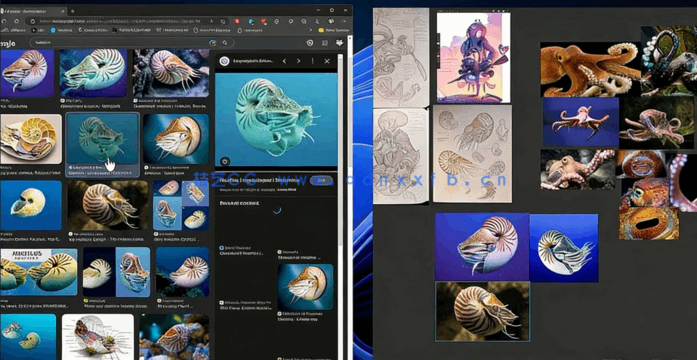Viewport: 697px width, 360px height.
Task: Open nautilus among coral reef bottom result
Action: 174,337
